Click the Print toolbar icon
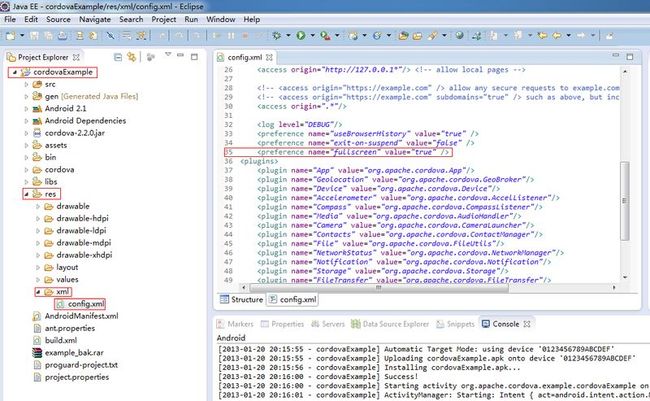Image resolution: width=650 pixels, height=401 pixels. [62, 36]
